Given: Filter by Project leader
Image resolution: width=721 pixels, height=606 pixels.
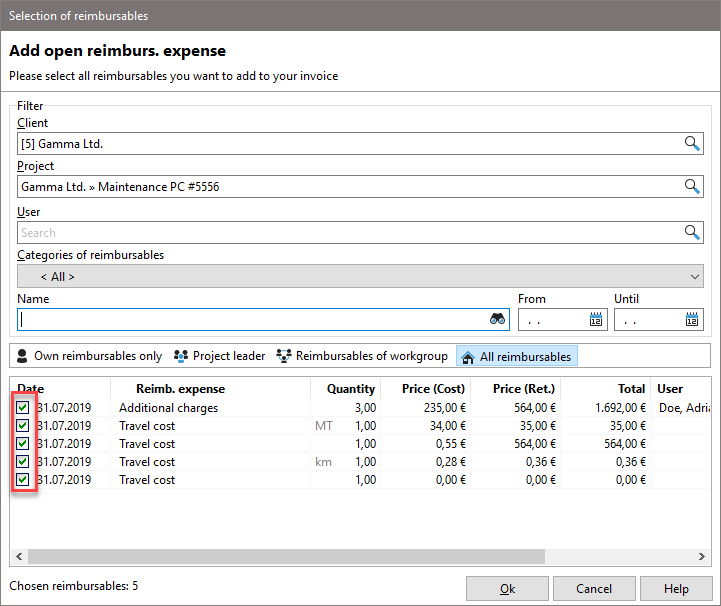Looking at the screenshot, I should click(x=219, y=356).
